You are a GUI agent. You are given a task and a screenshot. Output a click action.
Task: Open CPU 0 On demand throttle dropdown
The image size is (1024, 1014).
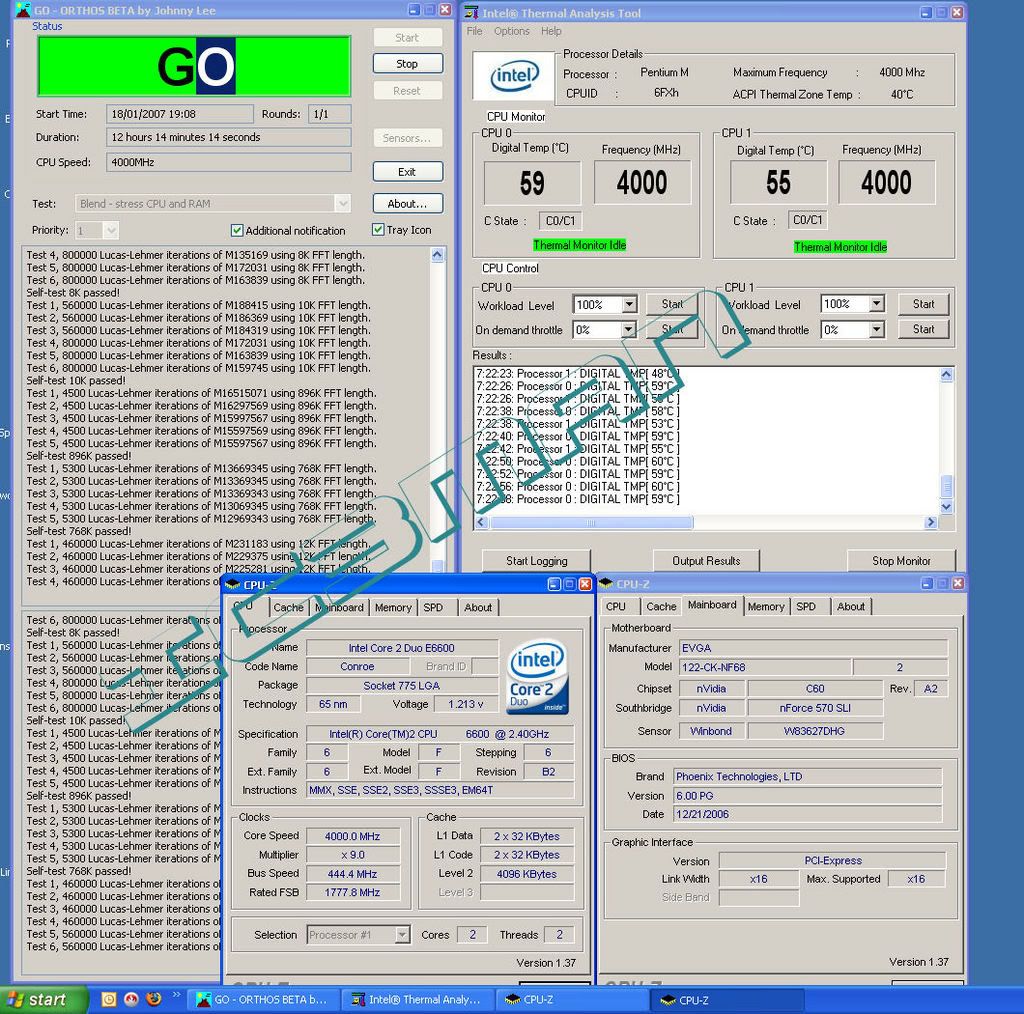point(628,330)
